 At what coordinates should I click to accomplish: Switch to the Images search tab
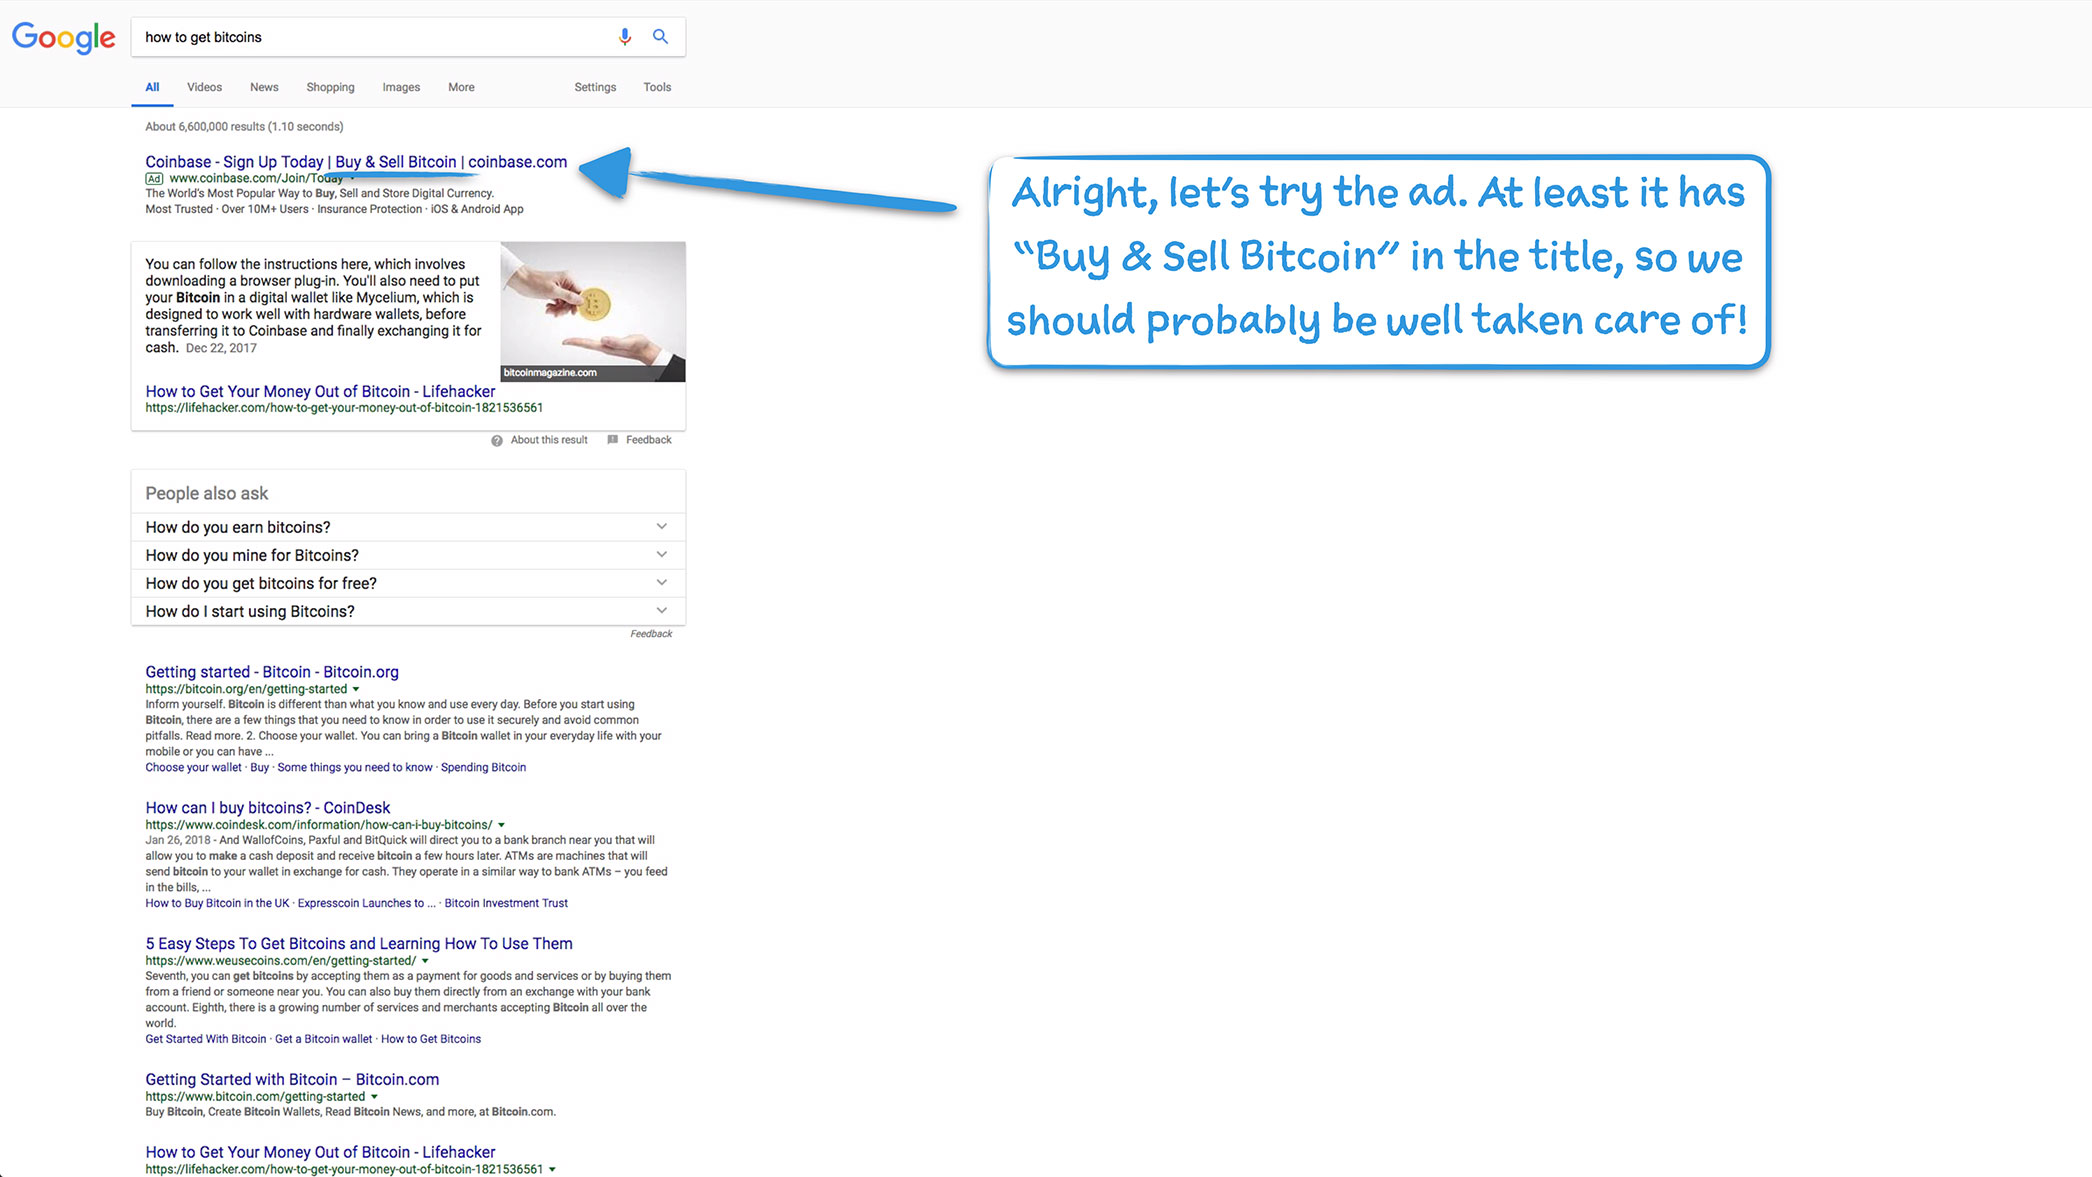[401, 88]
